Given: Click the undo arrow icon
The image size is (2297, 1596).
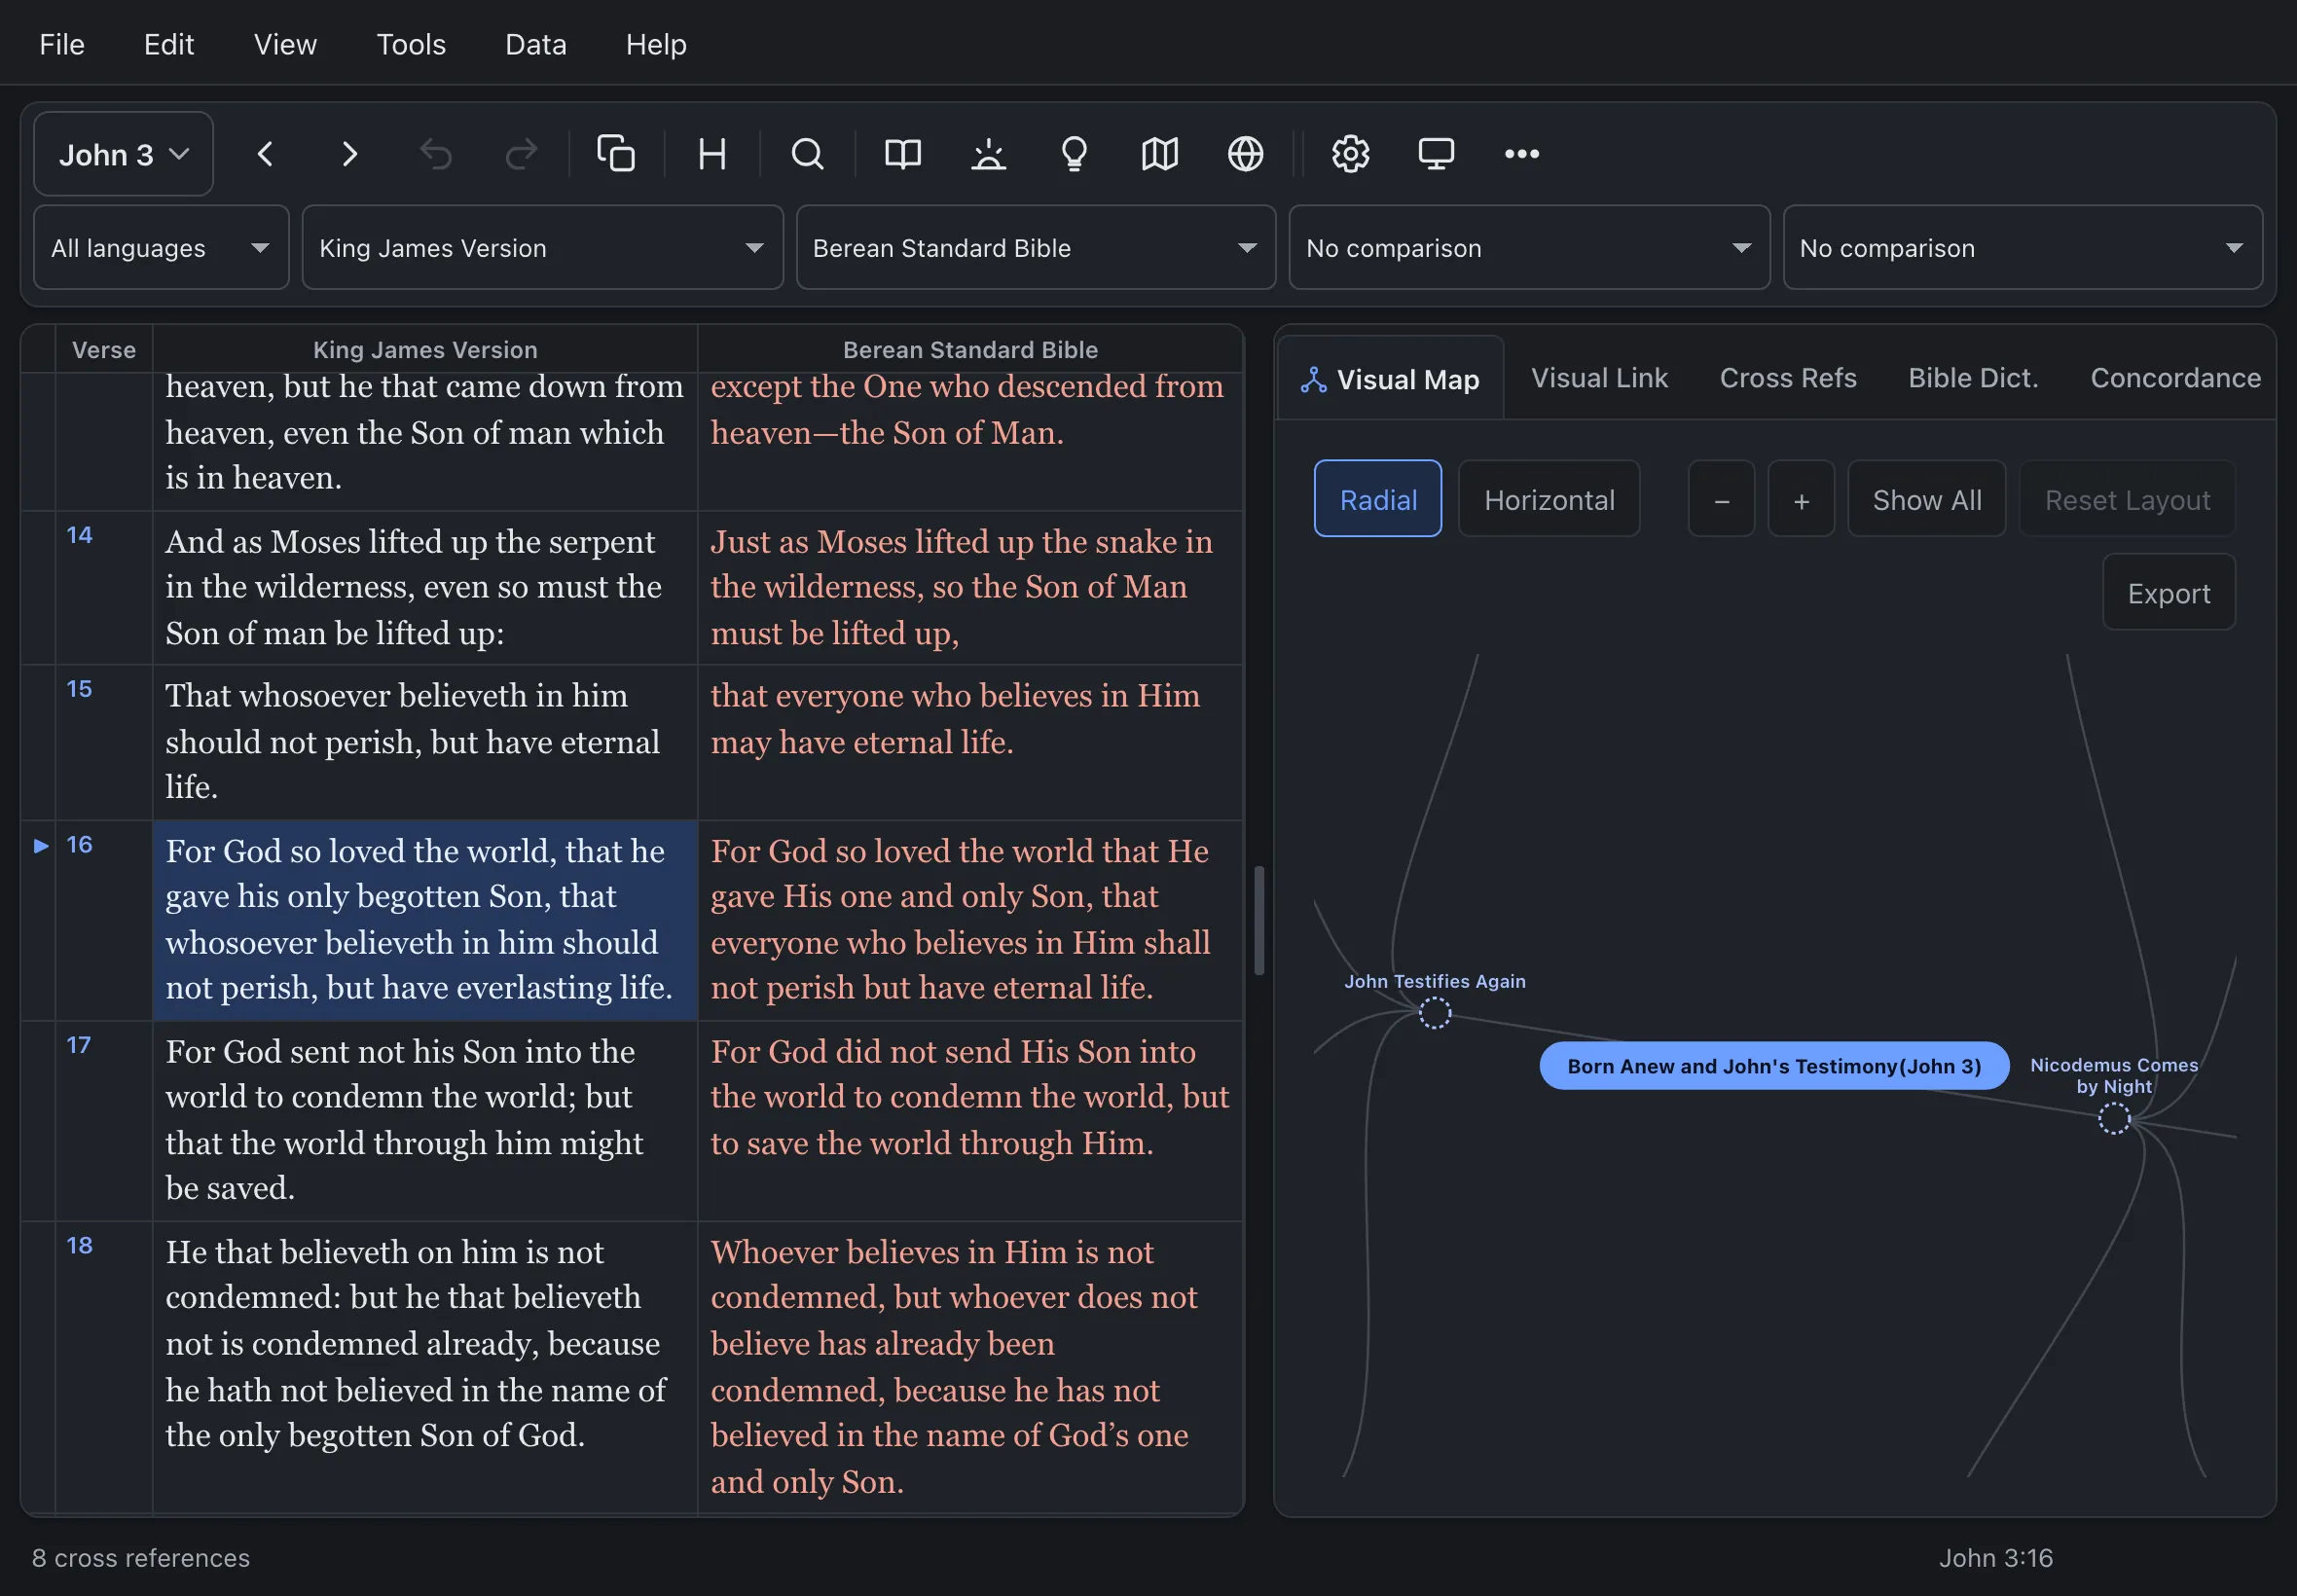Looking at the screenshot, I should (x=435, y=154).
